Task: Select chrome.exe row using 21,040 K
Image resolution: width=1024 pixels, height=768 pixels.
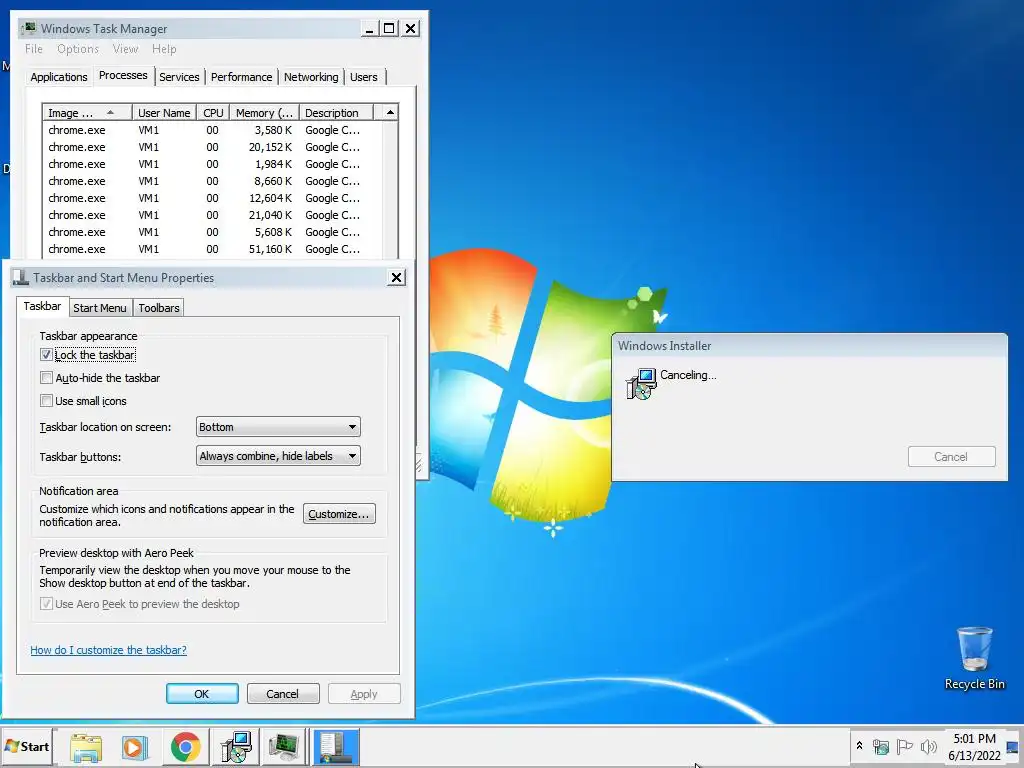Action: pos(212,215)
